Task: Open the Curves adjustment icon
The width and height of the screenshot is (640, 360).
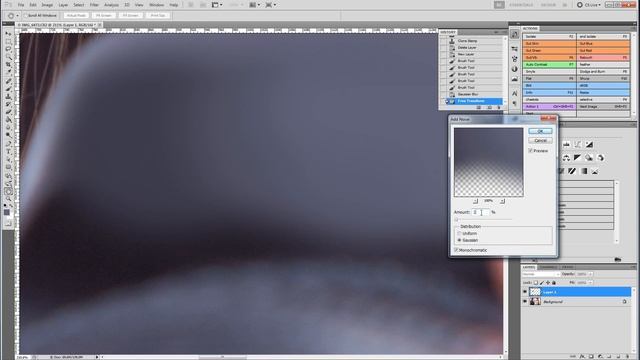Action: pos(578,144)
